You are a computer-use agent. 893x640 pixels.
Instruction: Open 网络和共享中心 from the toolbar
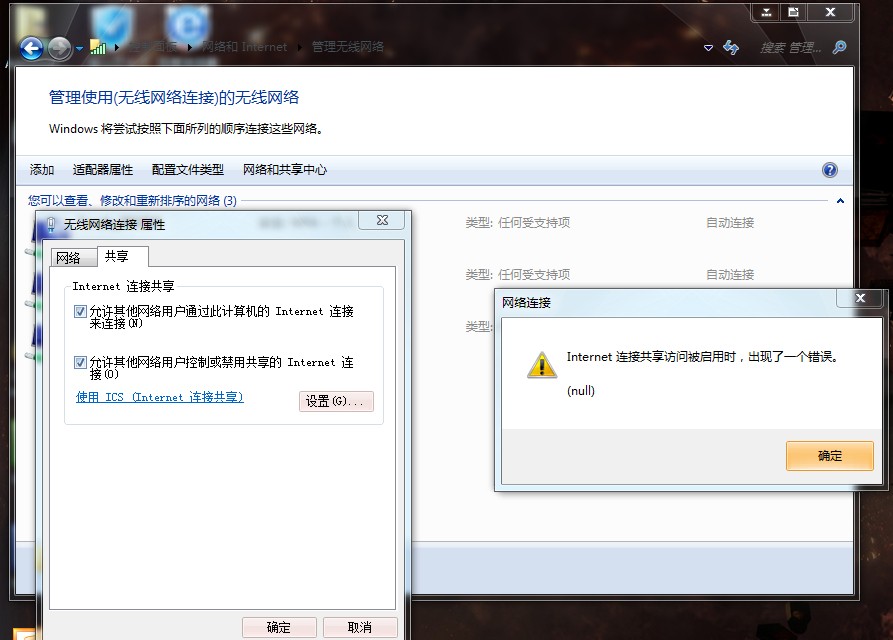tap(285, 170)
